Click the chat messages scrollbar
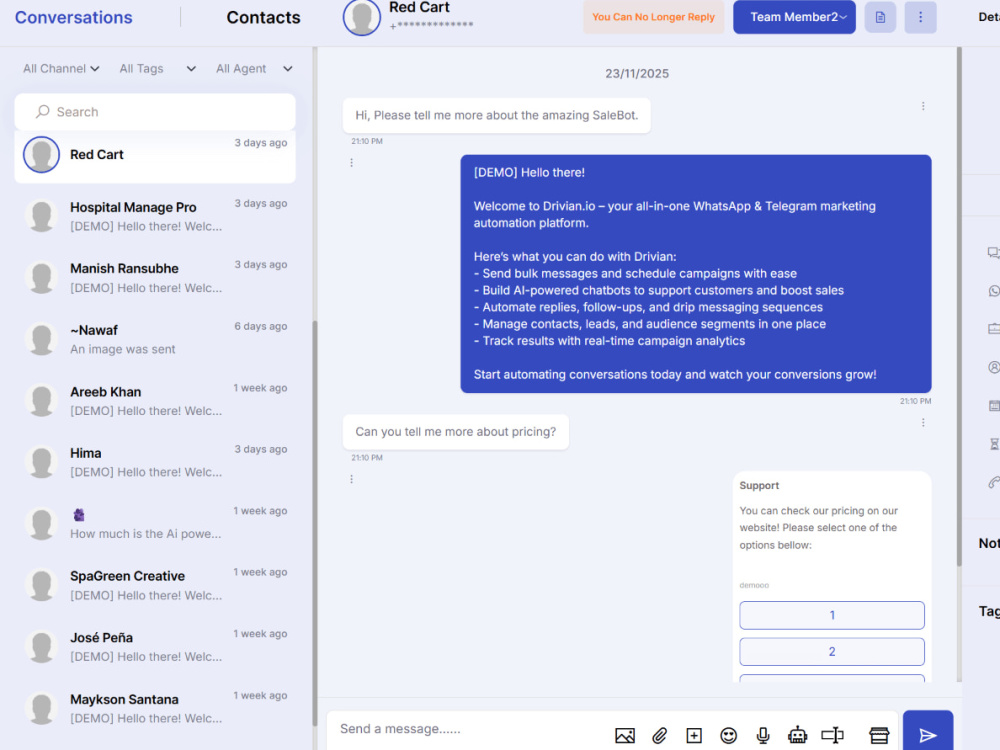1000x750 pixels. pyautogui.click(x=959, y=306)
